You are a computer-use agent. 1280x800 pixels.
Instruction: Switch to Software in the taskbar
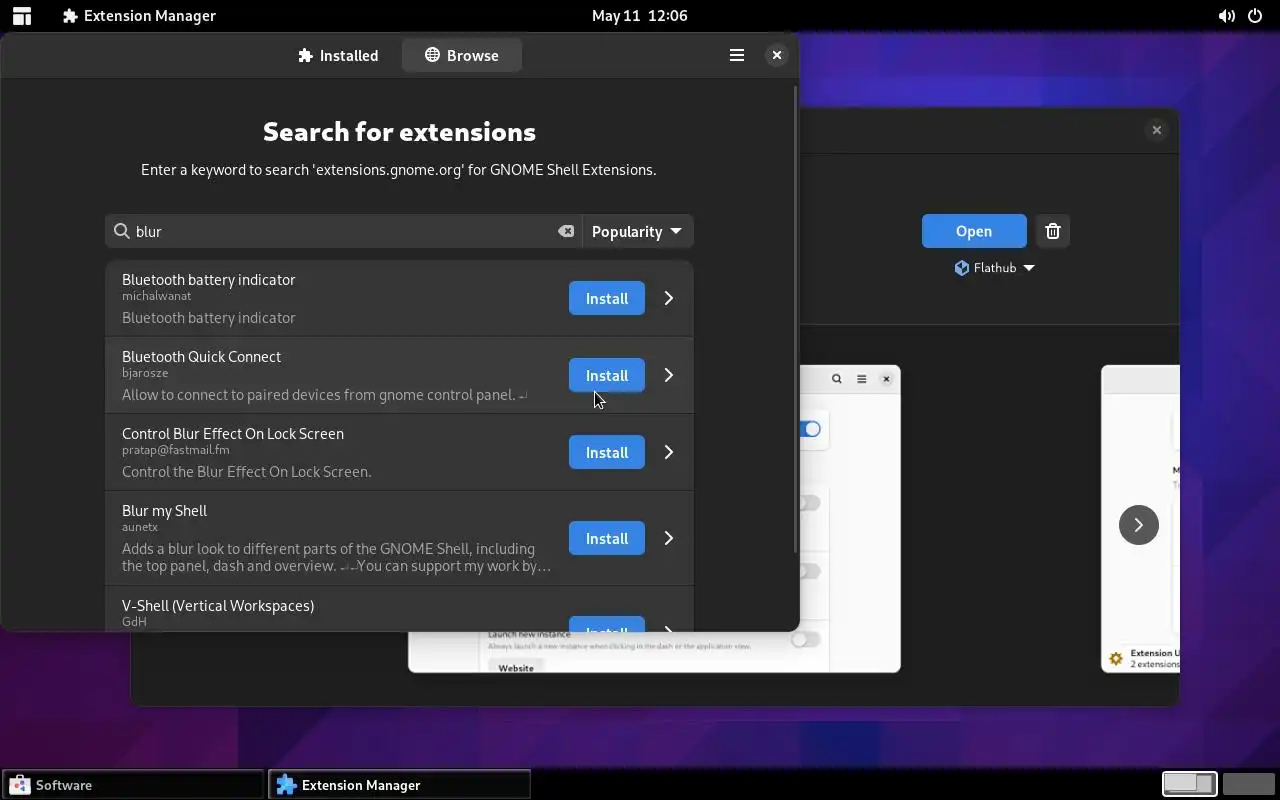(134, 785)
